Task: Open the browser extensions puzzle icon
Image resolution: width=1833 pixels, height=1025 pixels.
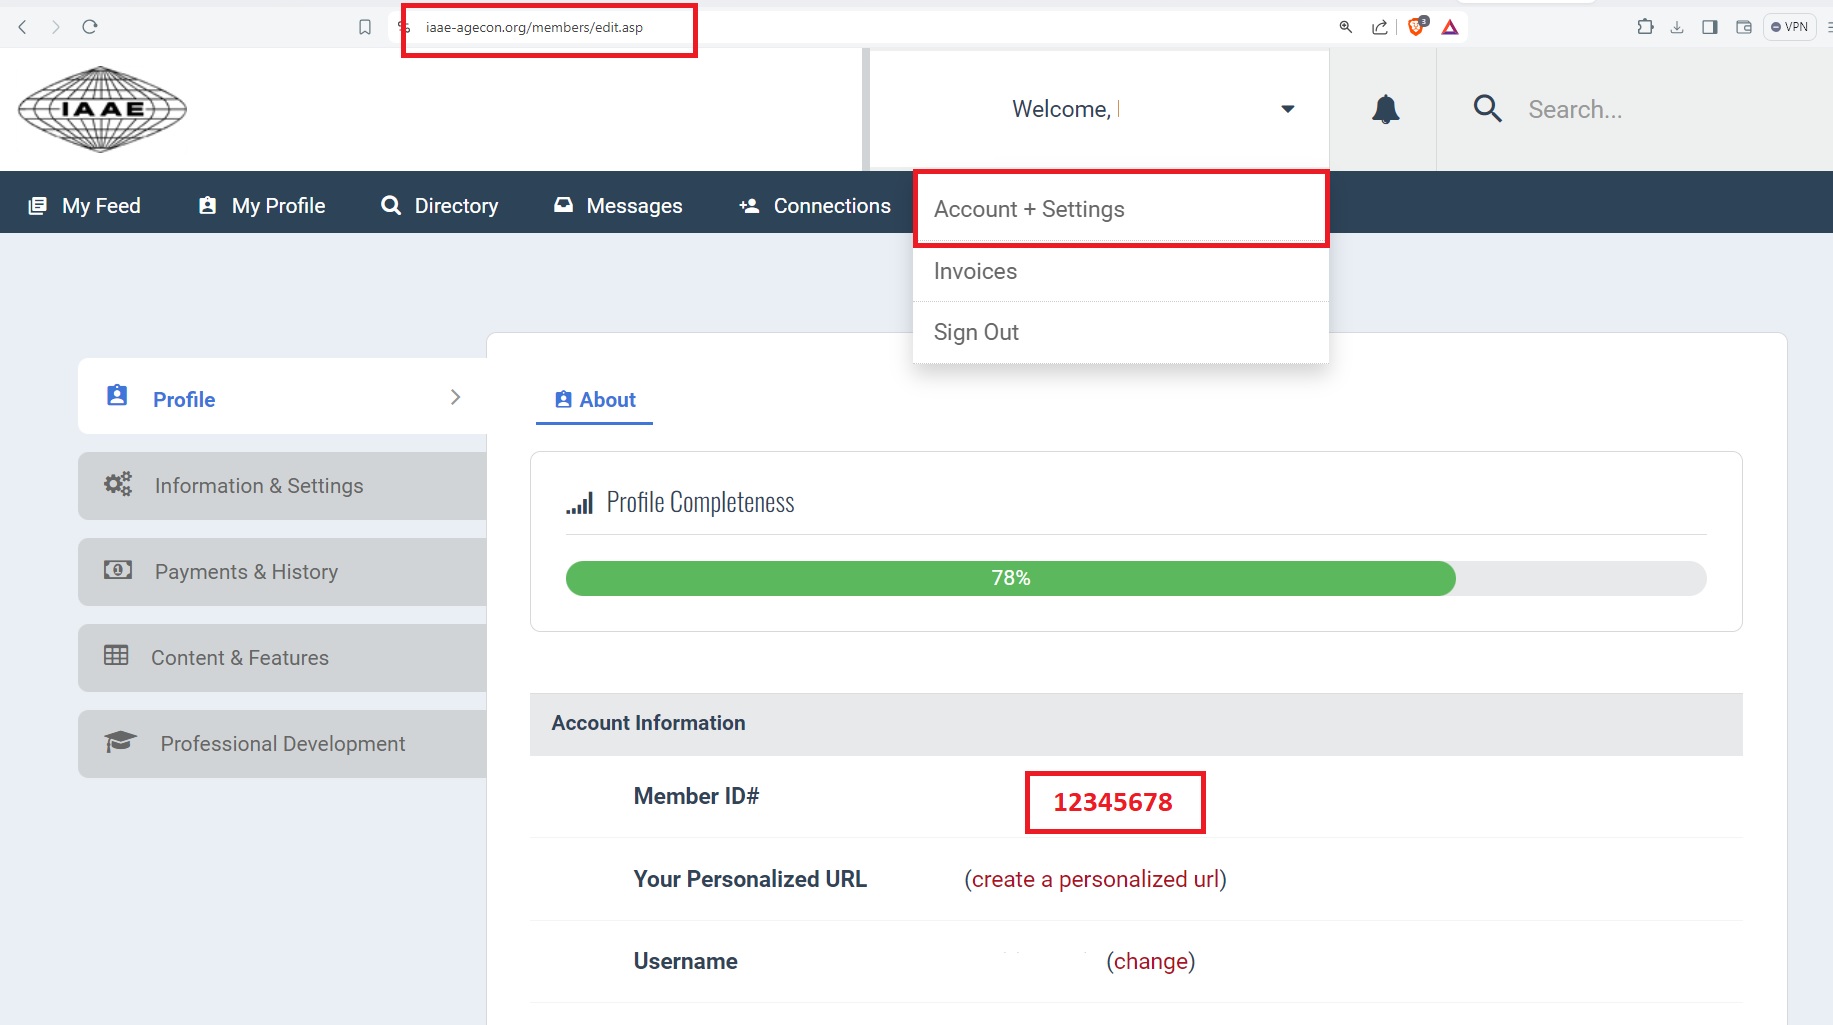Action: click(1645, 27)
